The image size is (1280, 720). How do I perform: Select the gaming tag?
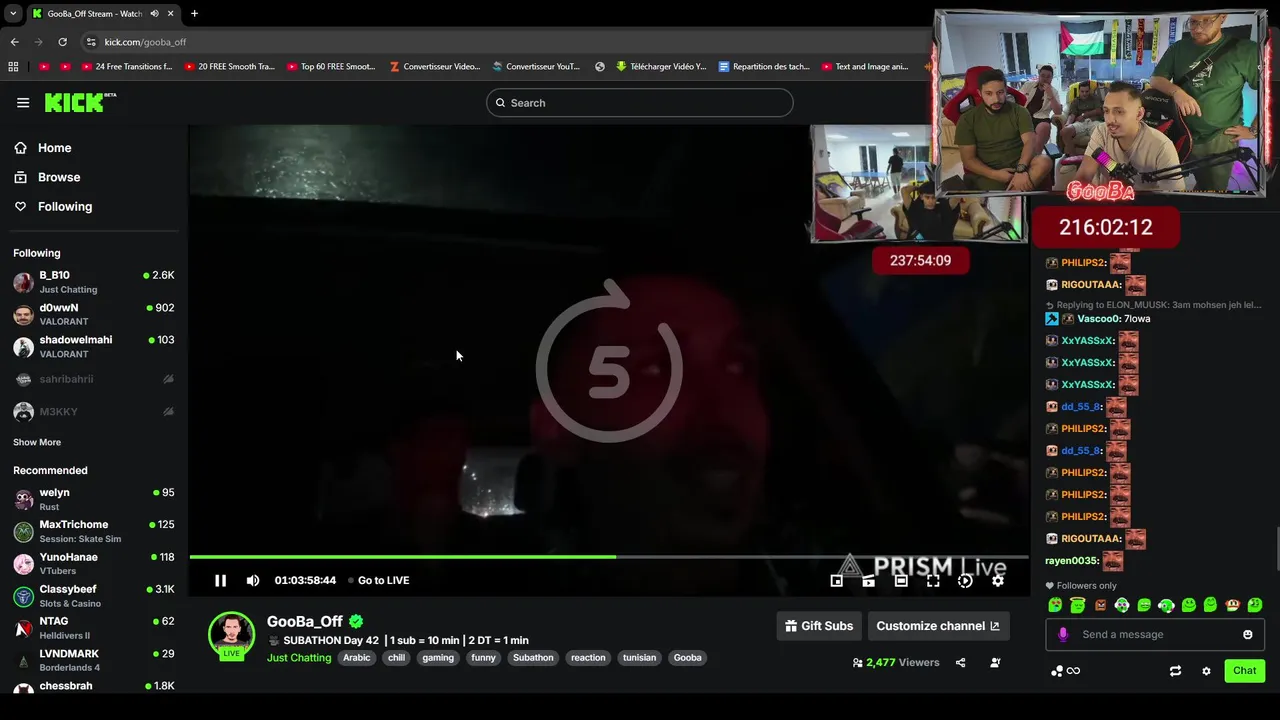tap(438, 658)
